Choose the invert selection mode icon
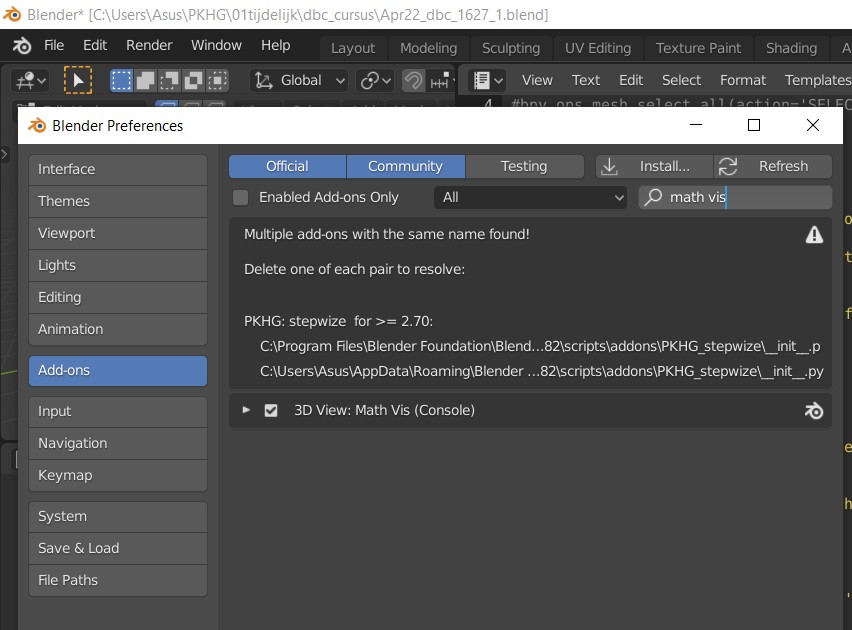 click(x=193, y=80)
